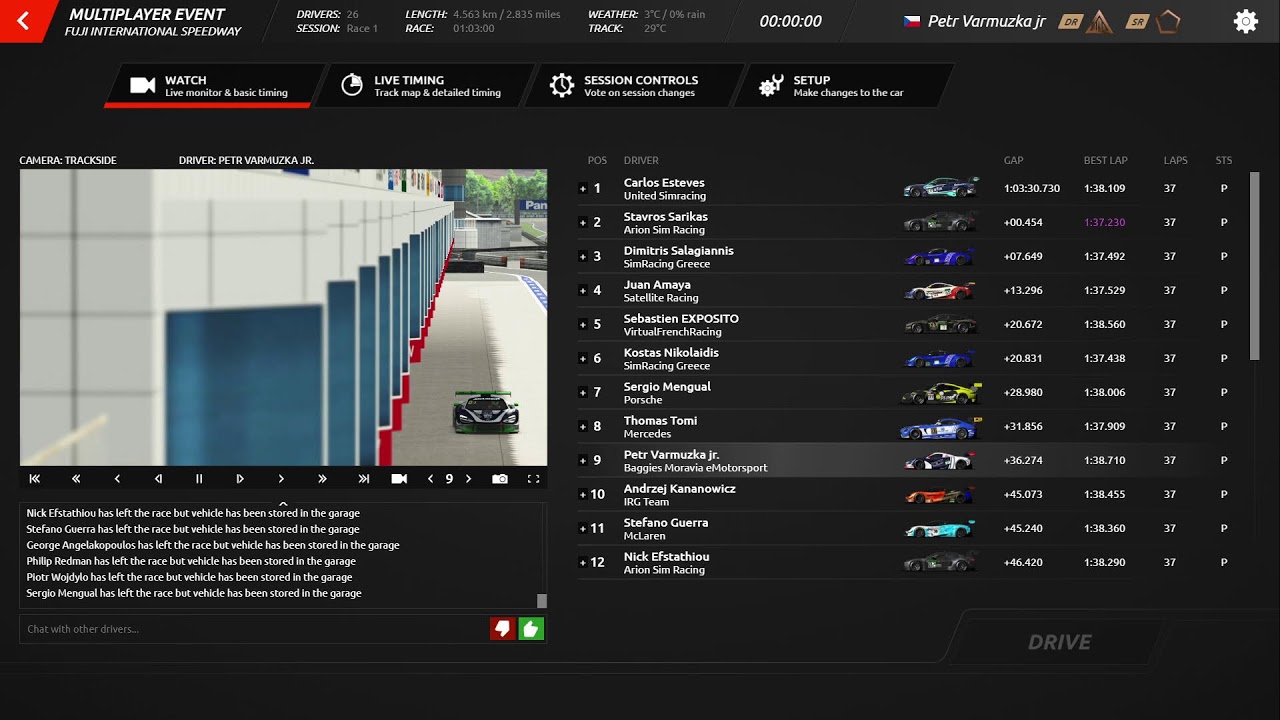Switch to the Live Timing tab
This screenshot has height=720, width=1280.
(423, 86)
